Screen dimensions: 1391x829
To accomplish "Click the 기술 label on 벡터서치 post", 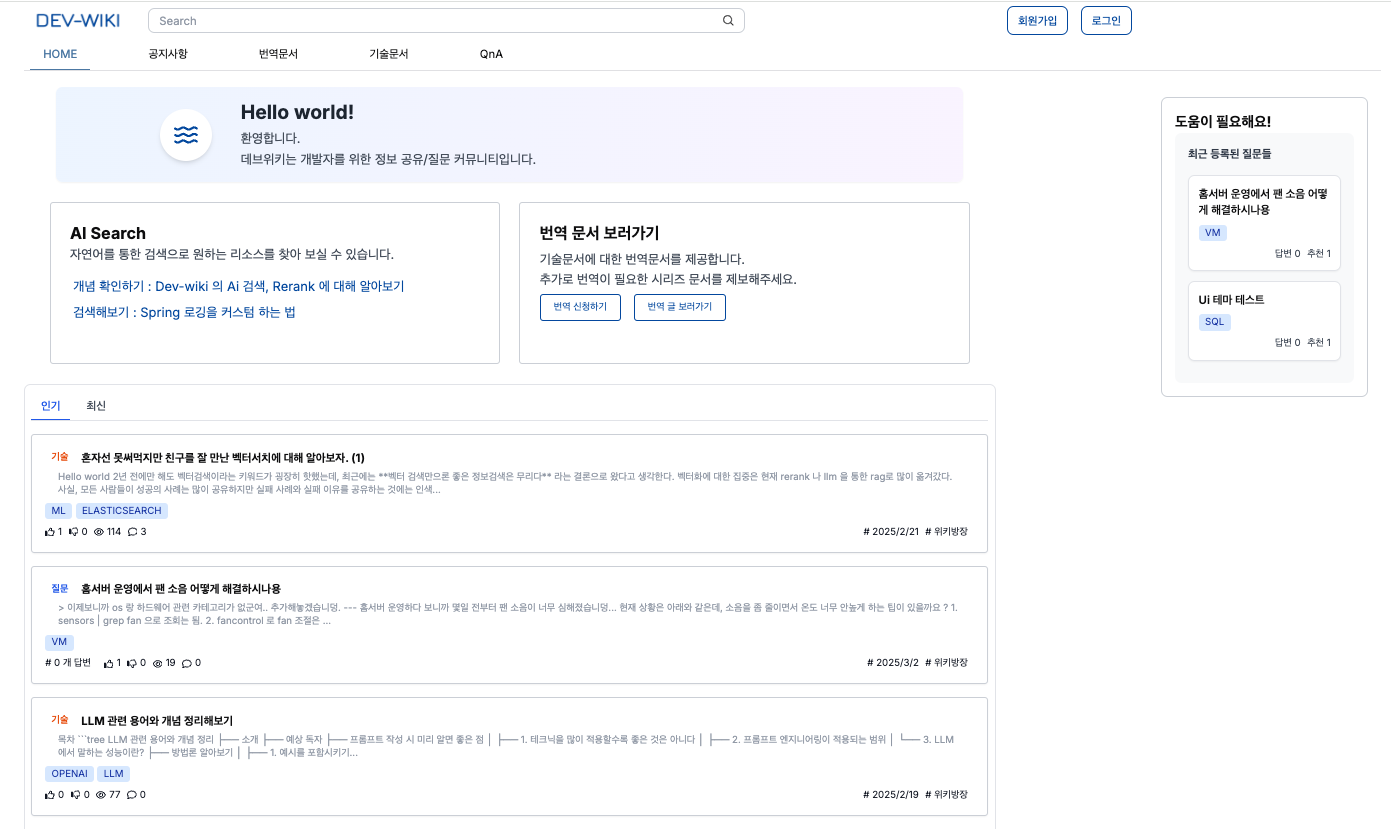I will [60, 457].
